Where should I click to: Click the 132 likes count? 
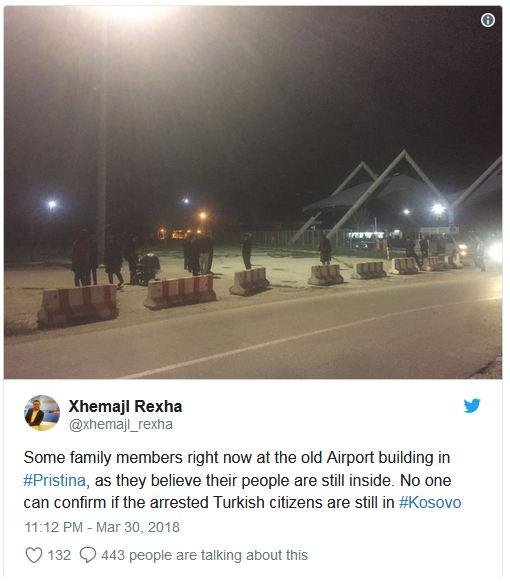(59, 555)
